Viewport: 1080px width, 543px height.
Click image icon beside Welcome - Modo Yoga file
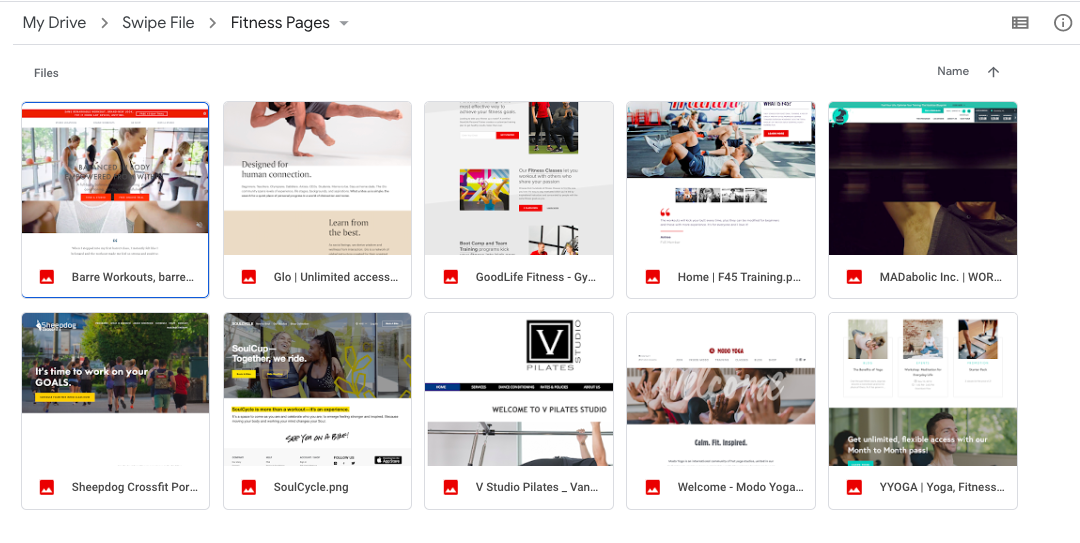(652, 487)
